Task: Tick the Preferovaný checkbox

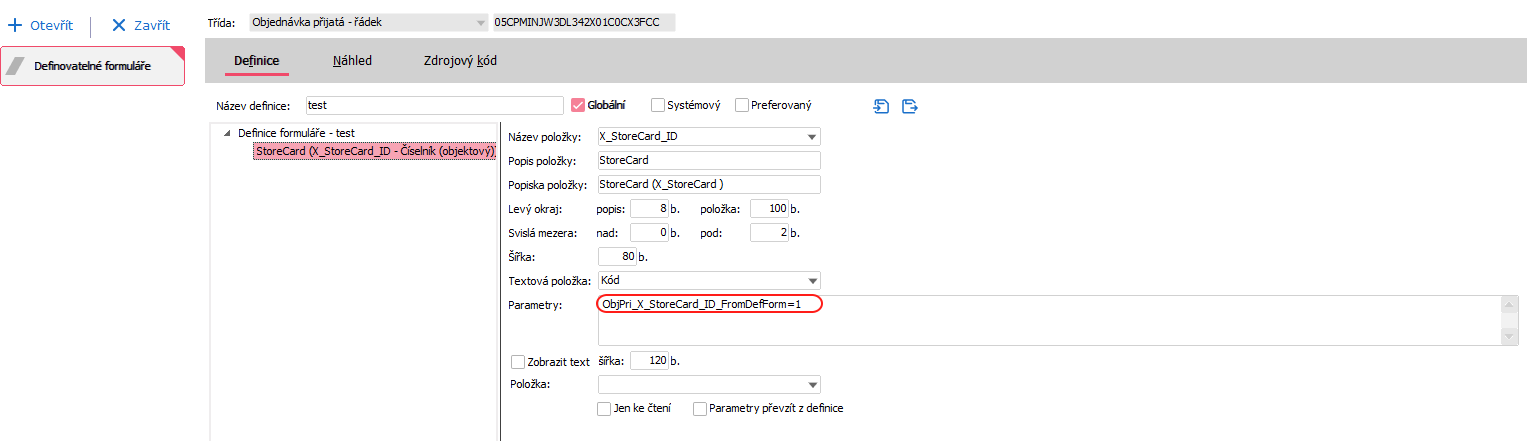Action: pos(742,105)
